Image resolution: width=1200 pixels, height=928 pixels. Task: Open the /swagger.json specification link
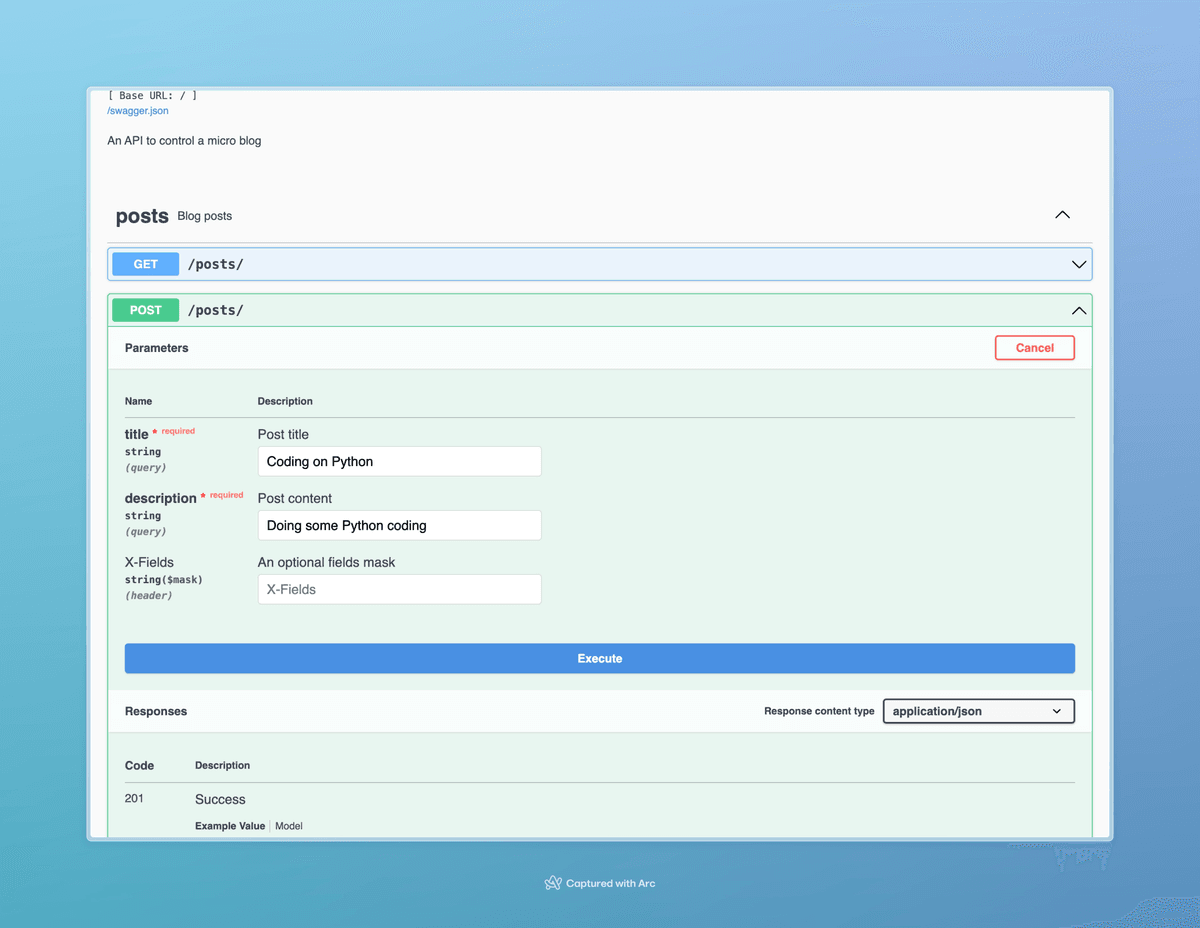(x=137, y=111)
